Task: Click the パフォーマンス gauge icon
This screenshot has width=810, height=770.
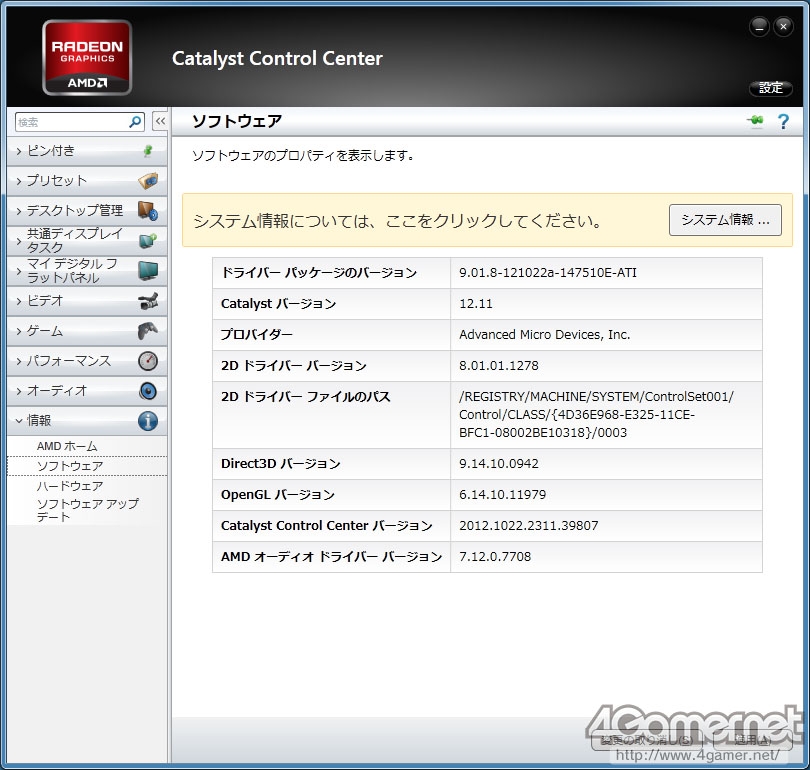Action: tap(148, 360)
